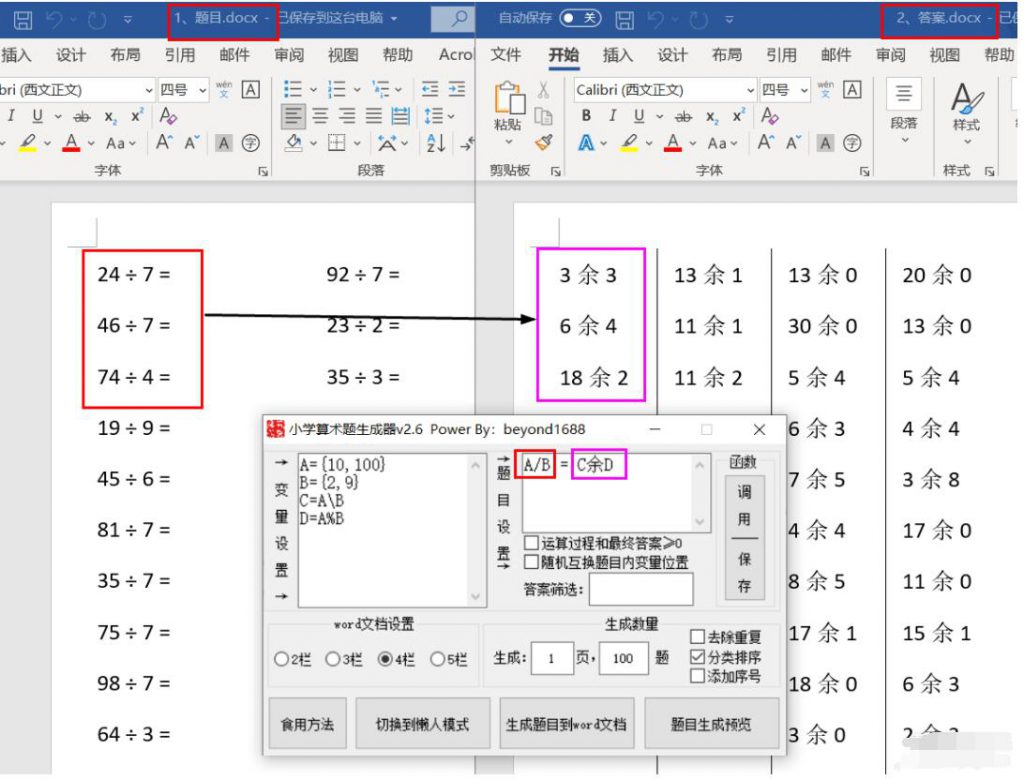1024x779 pixels.
Task: Click the Paste (粘贴) icon in right Word window
Action: click(508, 103)
